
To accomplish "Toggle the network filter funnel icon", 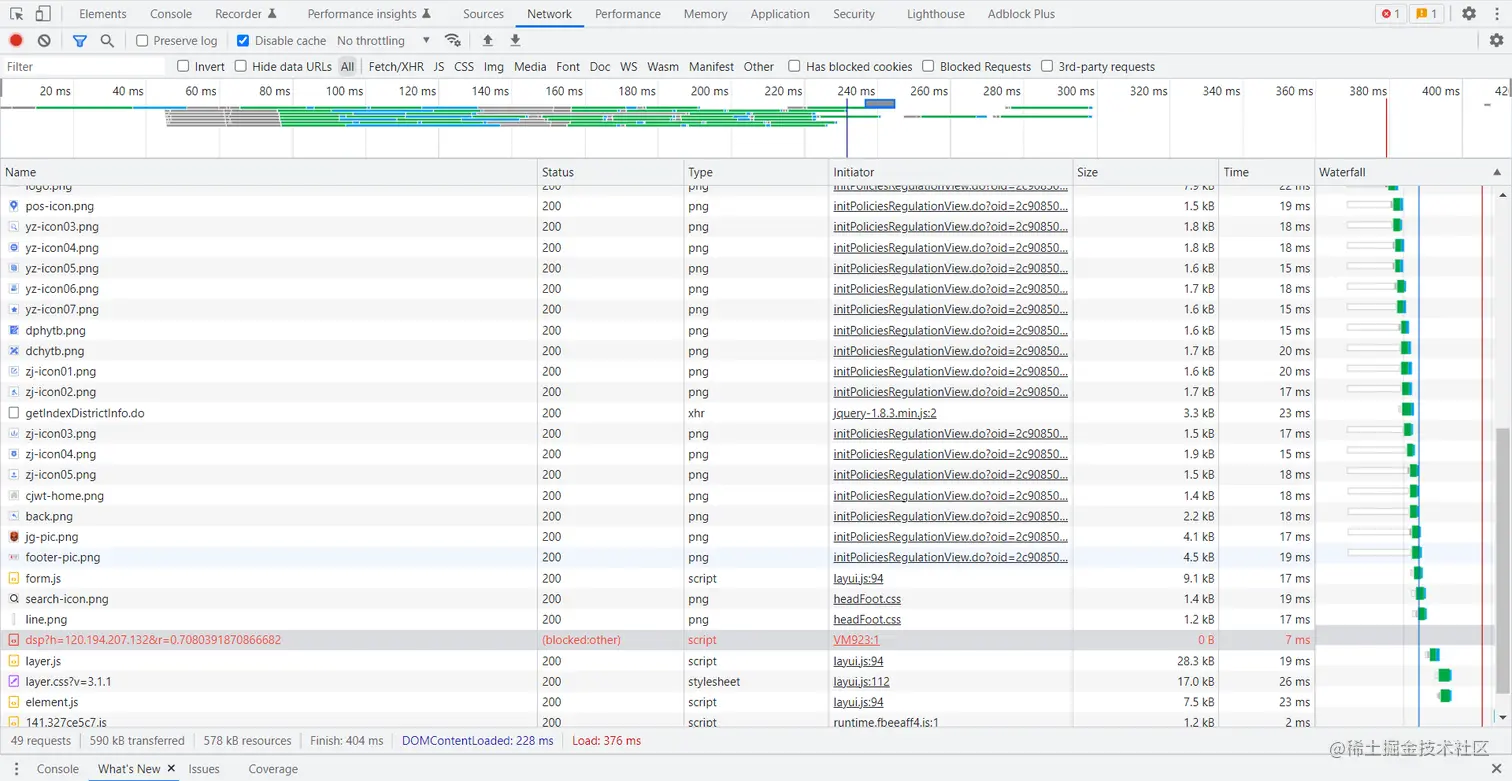I will point(80,41).
